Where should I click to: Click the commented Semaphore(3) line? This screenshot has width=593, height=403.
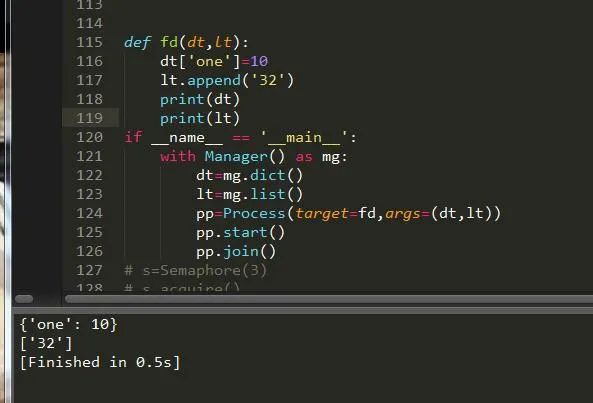tap(196, 271)
